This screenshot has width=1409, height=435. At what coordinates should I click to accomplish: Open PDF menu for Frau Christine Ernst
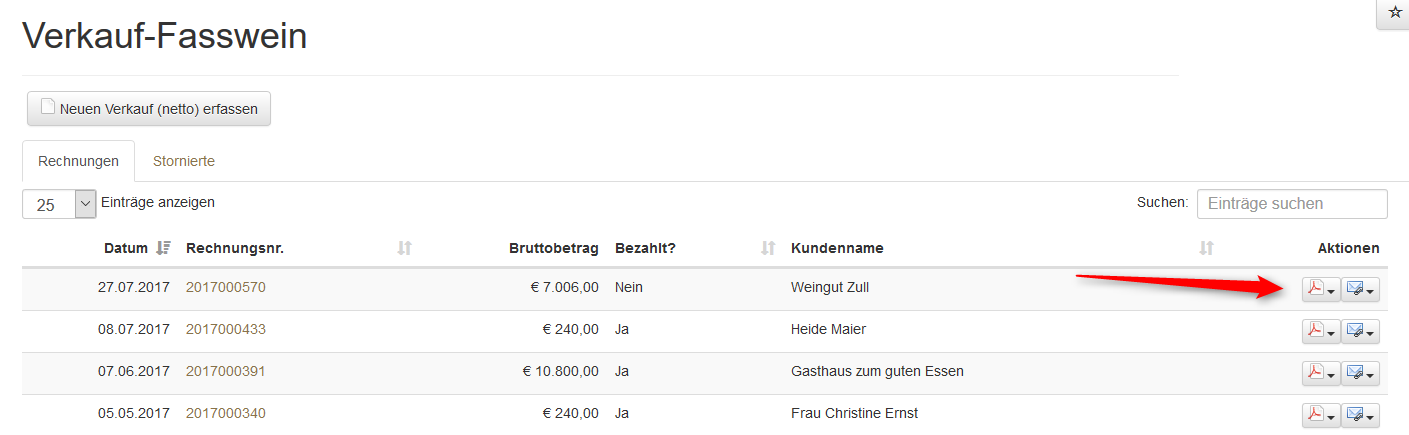tap(1320, 415)
